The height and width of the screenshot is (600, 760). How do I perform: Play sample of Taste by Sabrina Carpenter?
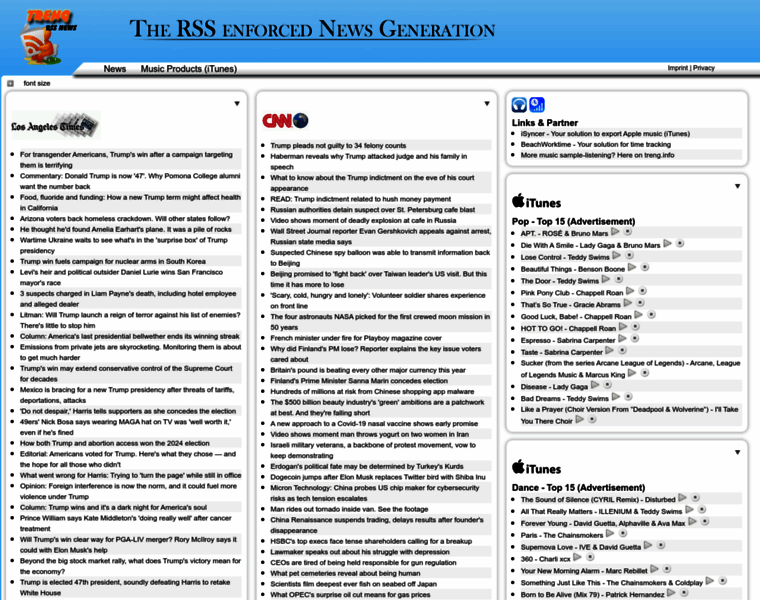(610, 350)
